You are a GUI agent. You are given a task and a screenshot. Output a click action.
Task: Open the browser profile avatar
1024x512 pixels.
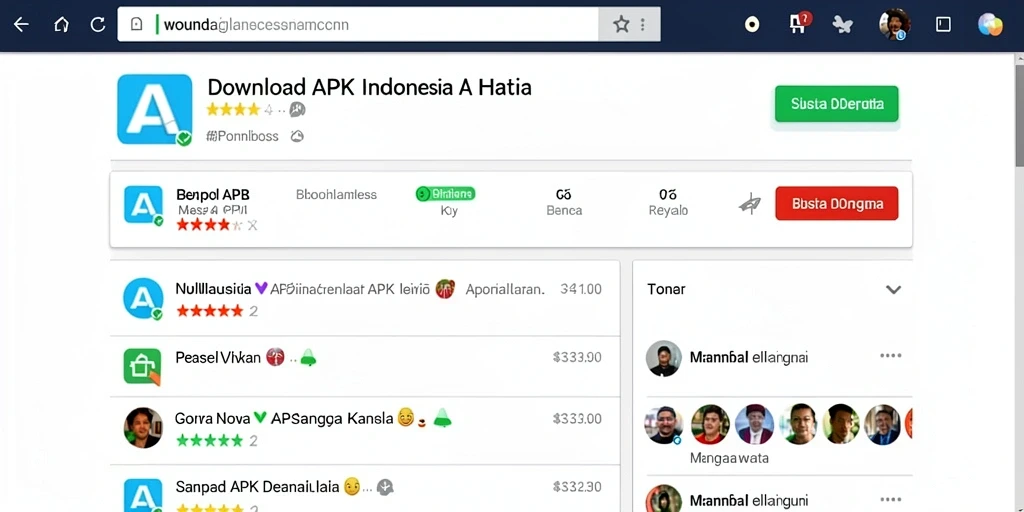894,25
